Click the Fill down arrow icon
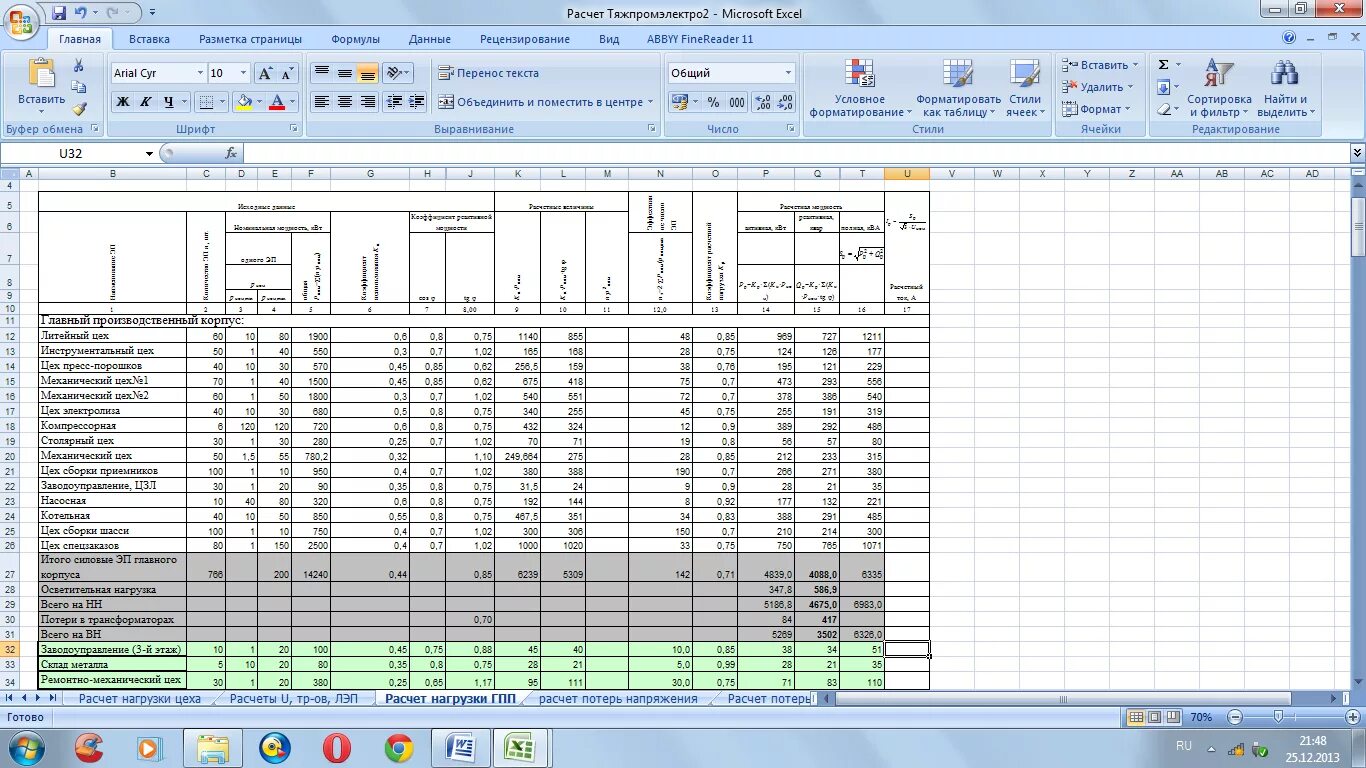 coord(1163,87)
